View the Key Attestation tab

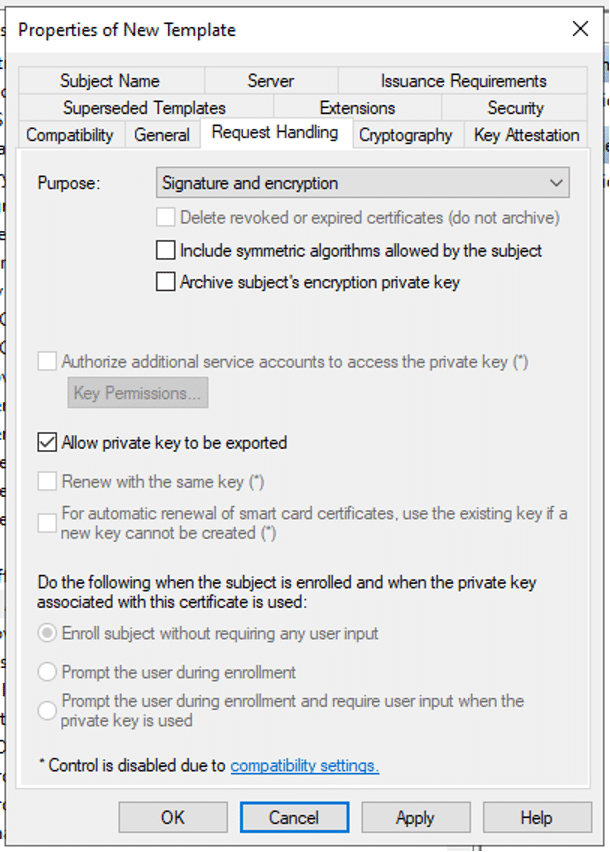tap(526, 135)
